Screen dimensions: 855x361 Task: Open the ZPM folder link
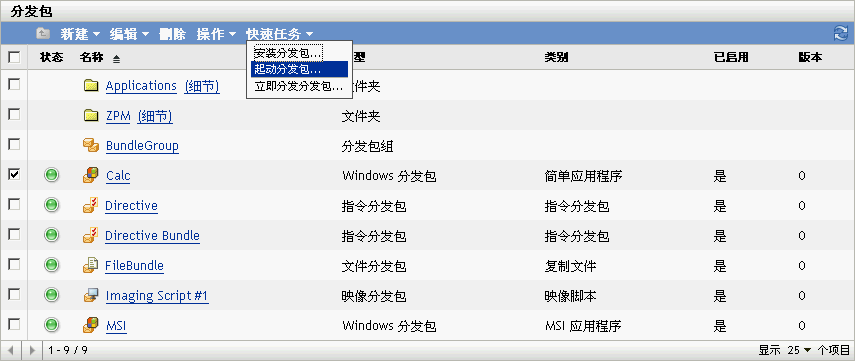click(x=118, y=116)
